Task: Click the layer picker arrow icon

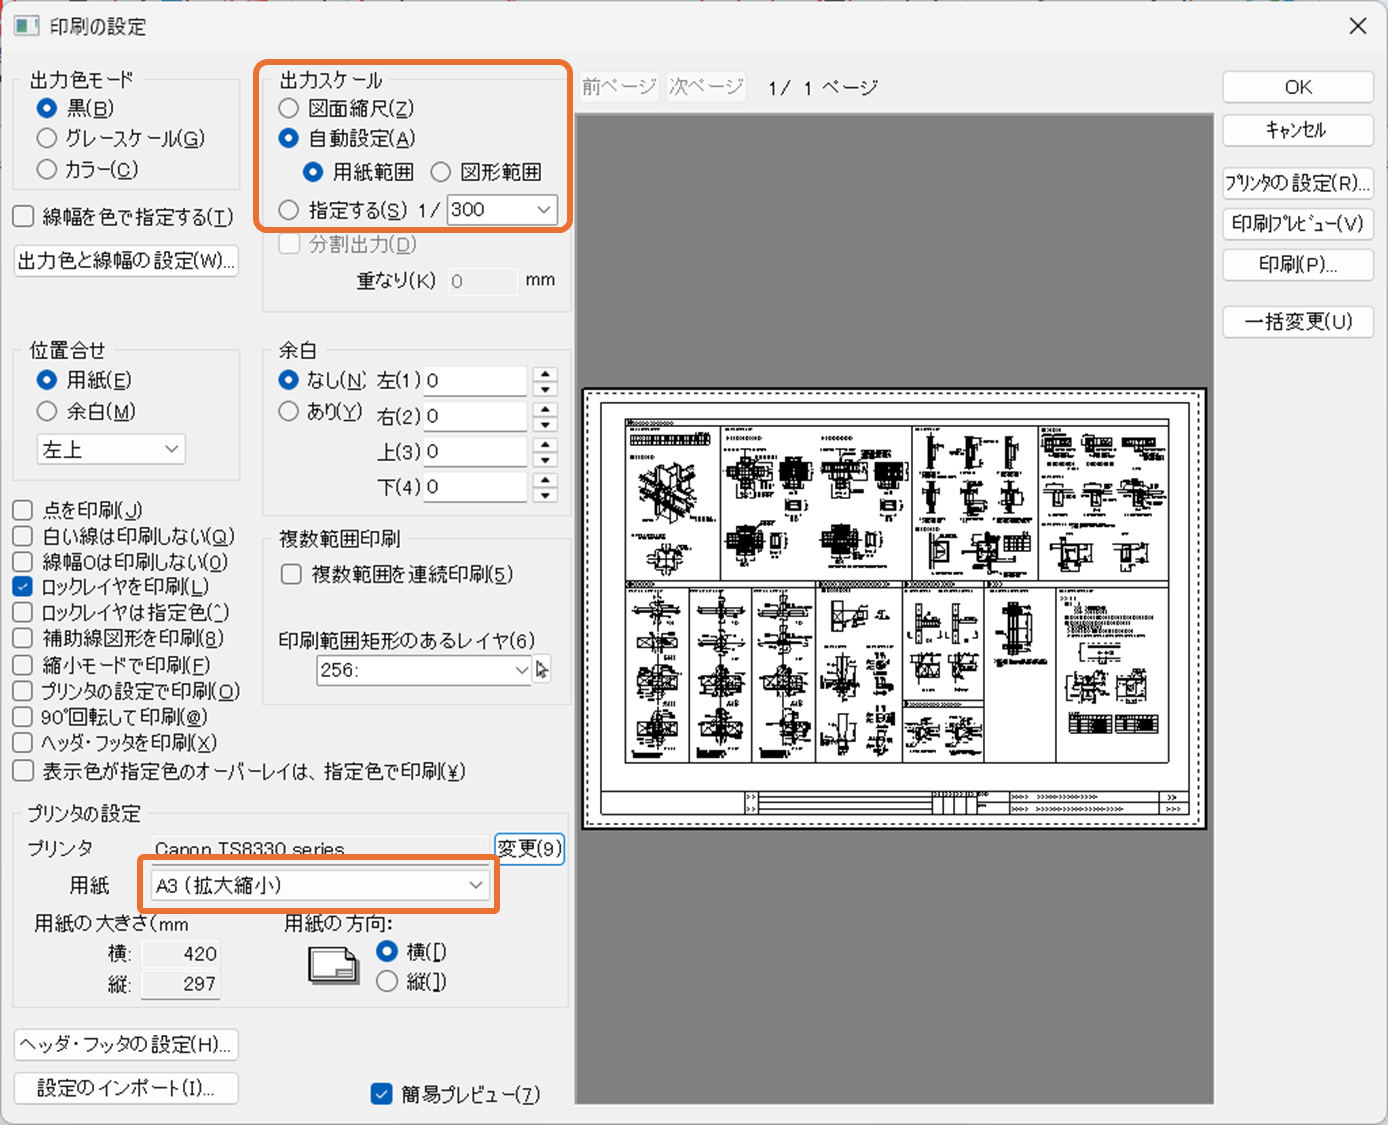Action: click(542, 670)
